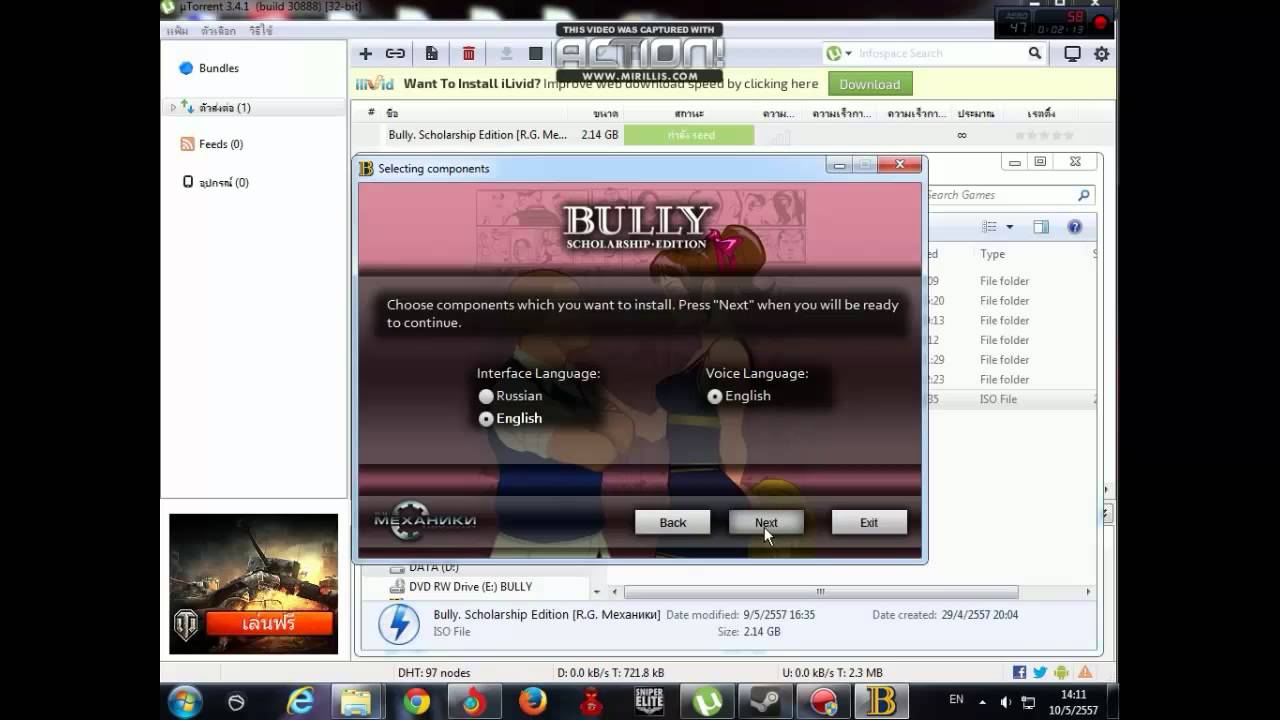Viewport: 1280px width, 720px height.
Task: Click the Back button in installer
Action: [x=673, y=522]
